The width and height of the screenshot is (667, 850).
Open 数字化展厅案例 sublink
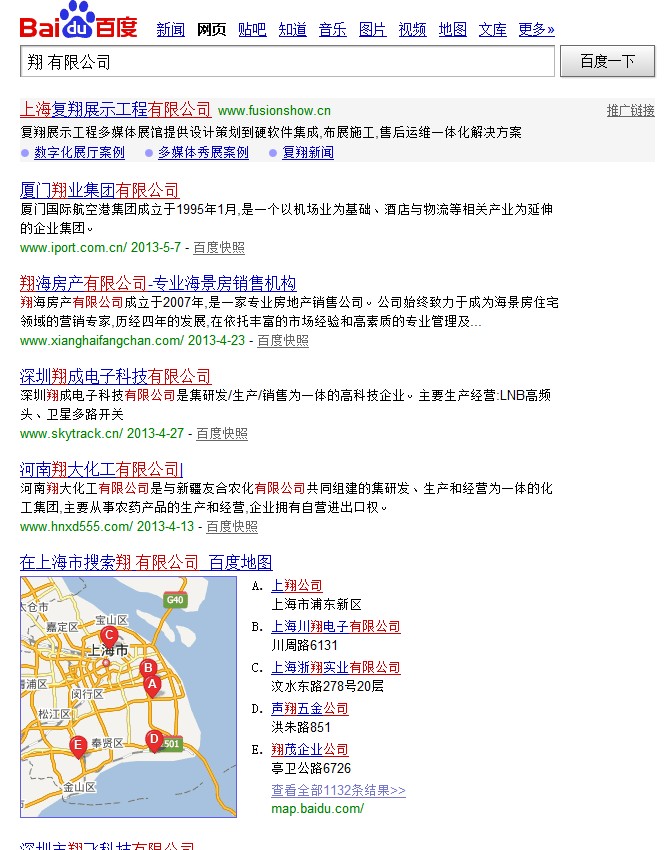79,152
